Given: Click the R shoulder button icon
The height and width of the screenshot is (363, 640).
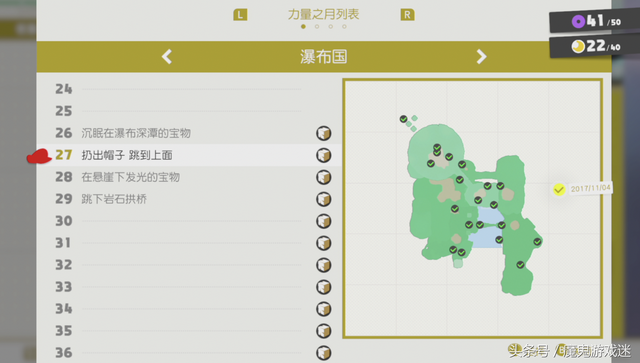Looking at the screenshot, I should 407,15.
